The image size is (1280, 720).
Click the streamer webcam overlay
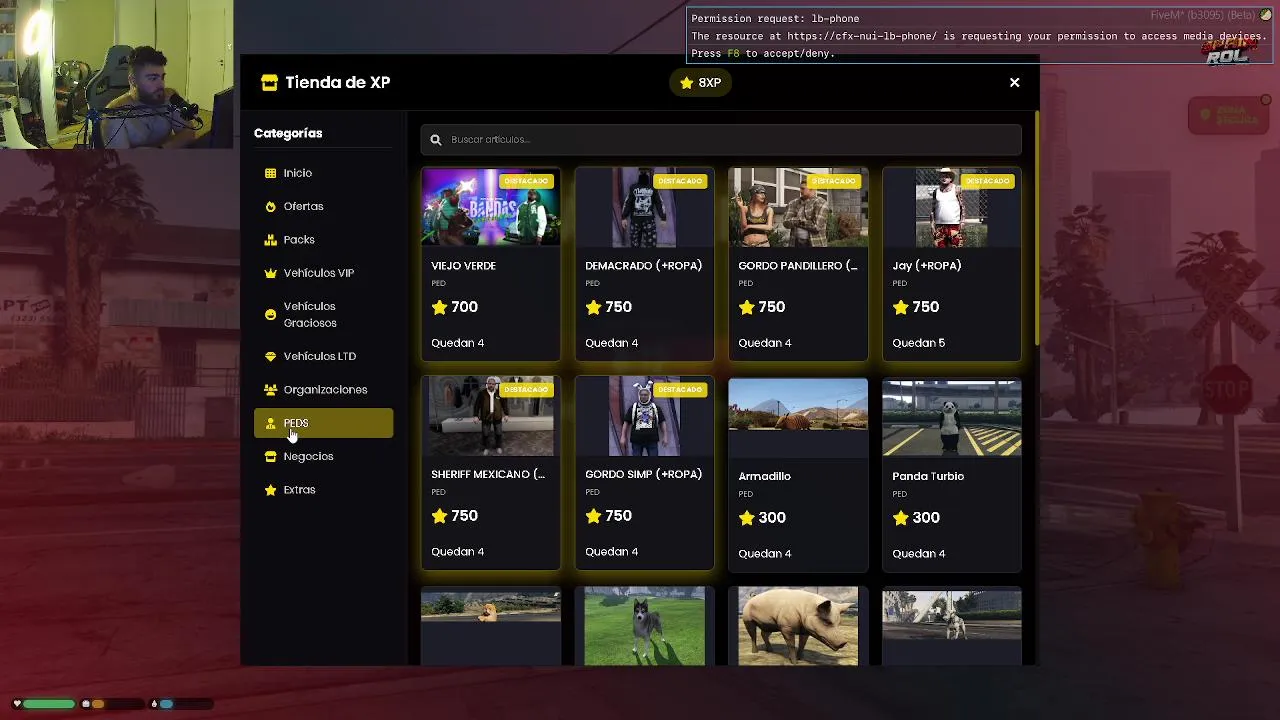tap(116, 74)
